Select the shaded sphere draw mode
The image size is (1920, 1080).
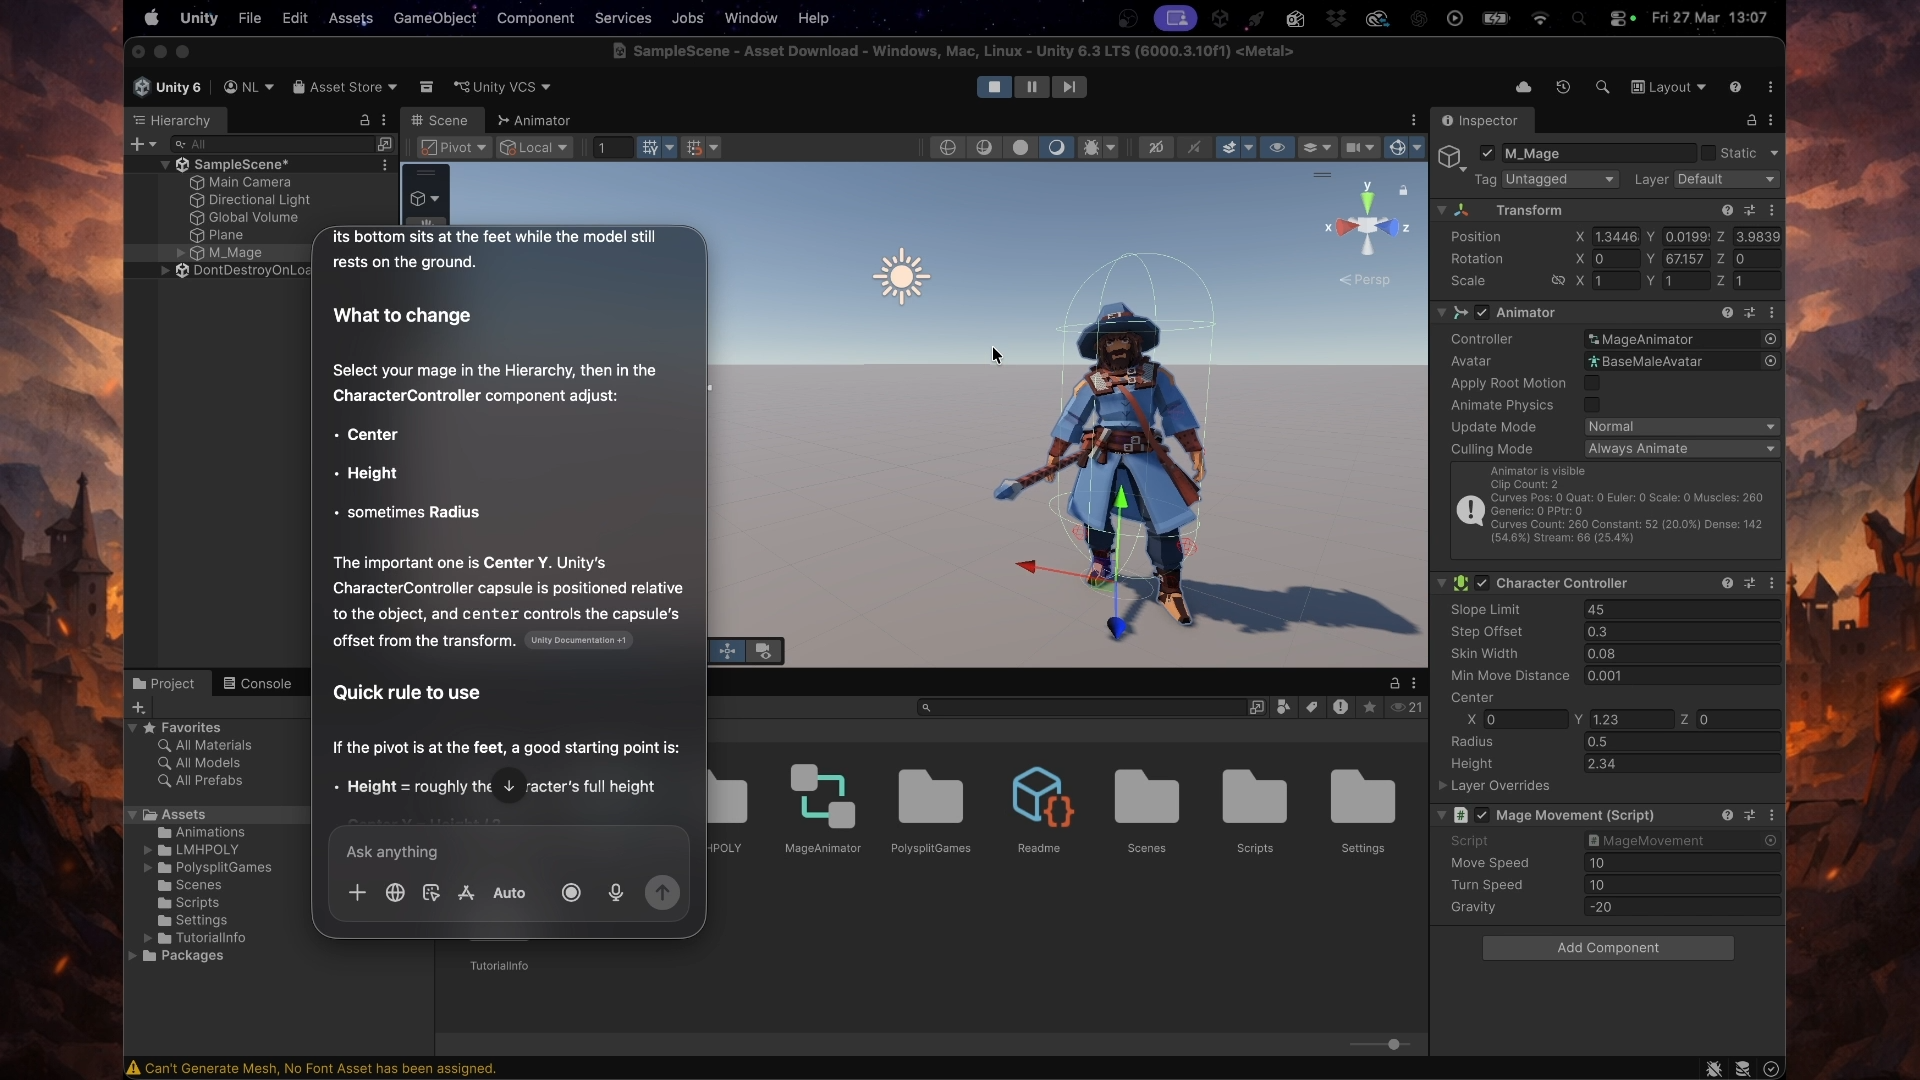1056,147
